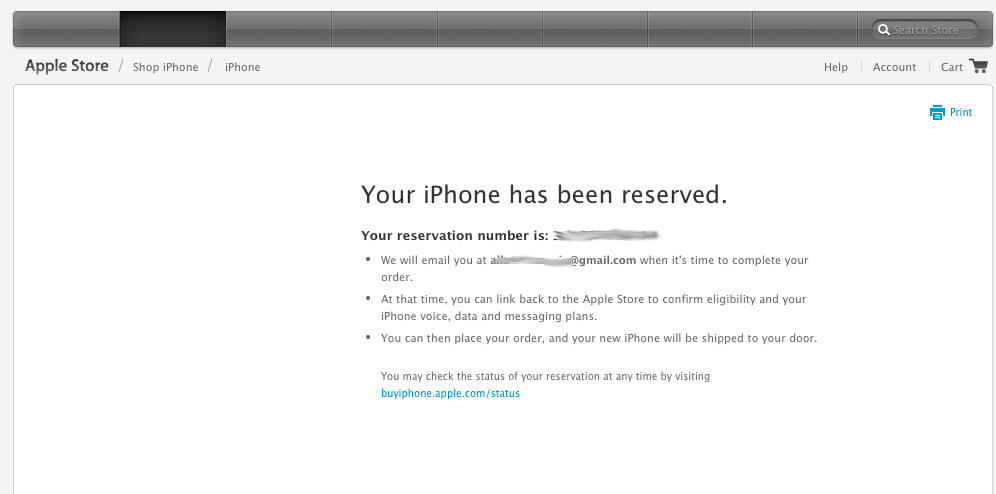Image resolution: width=996 pixels, height=494 pixels.
Task: Click the blurred reservation number value
Action: click(605, 236)
